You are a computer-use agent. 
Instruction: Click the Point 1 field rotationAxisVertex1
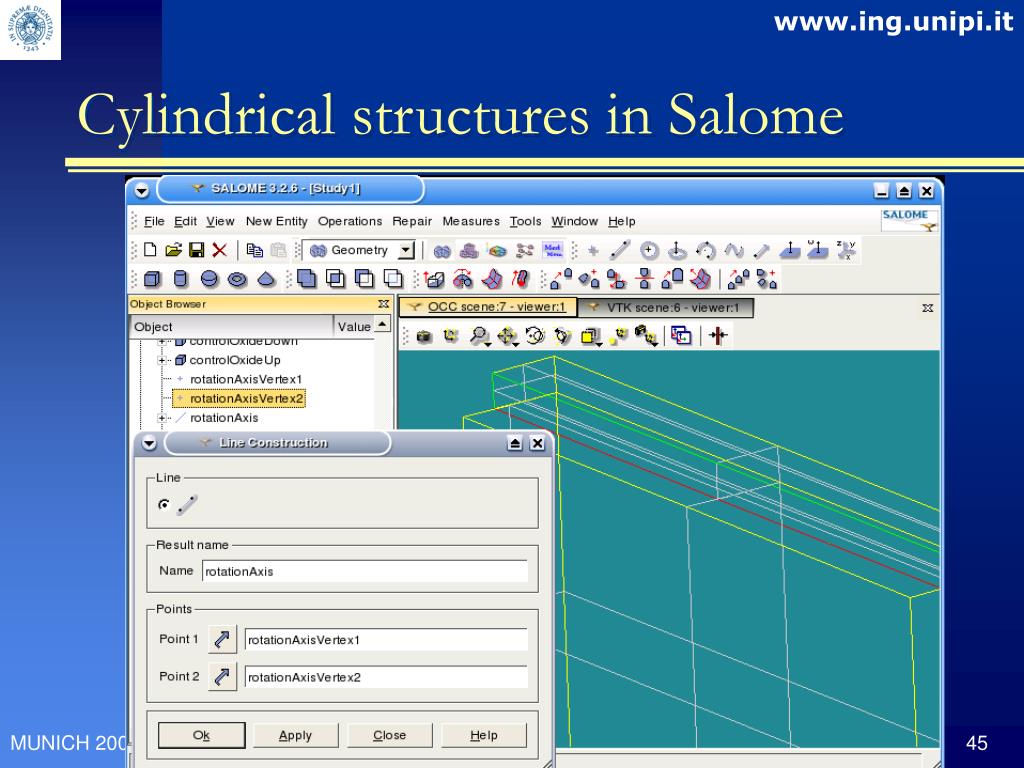click(x=386, y=640)
